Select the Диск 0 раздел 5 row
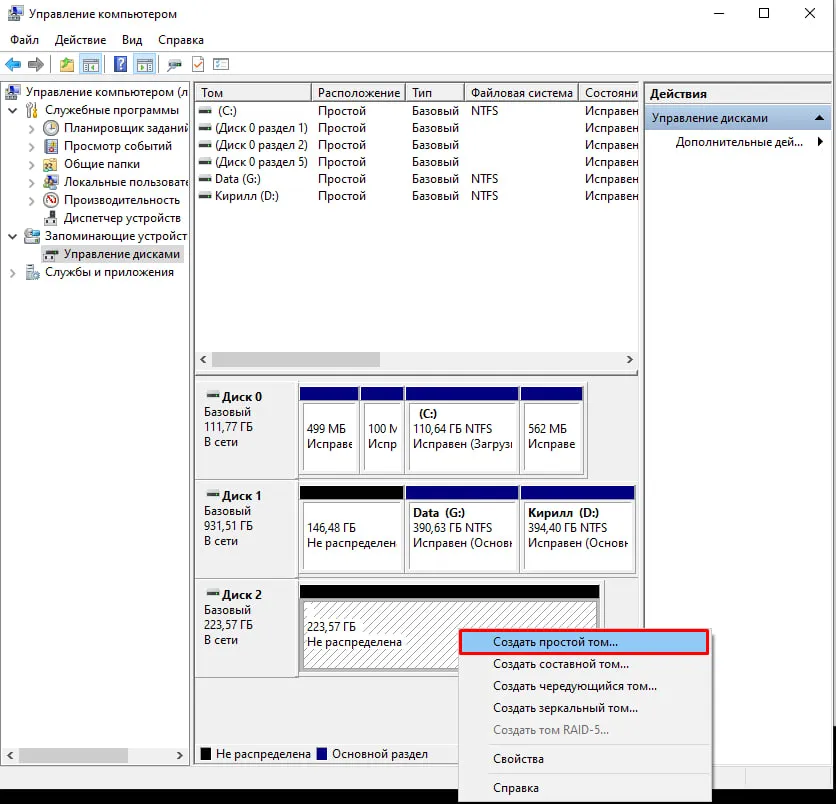This screenshot has height=804, width=836. pos(417,162)
